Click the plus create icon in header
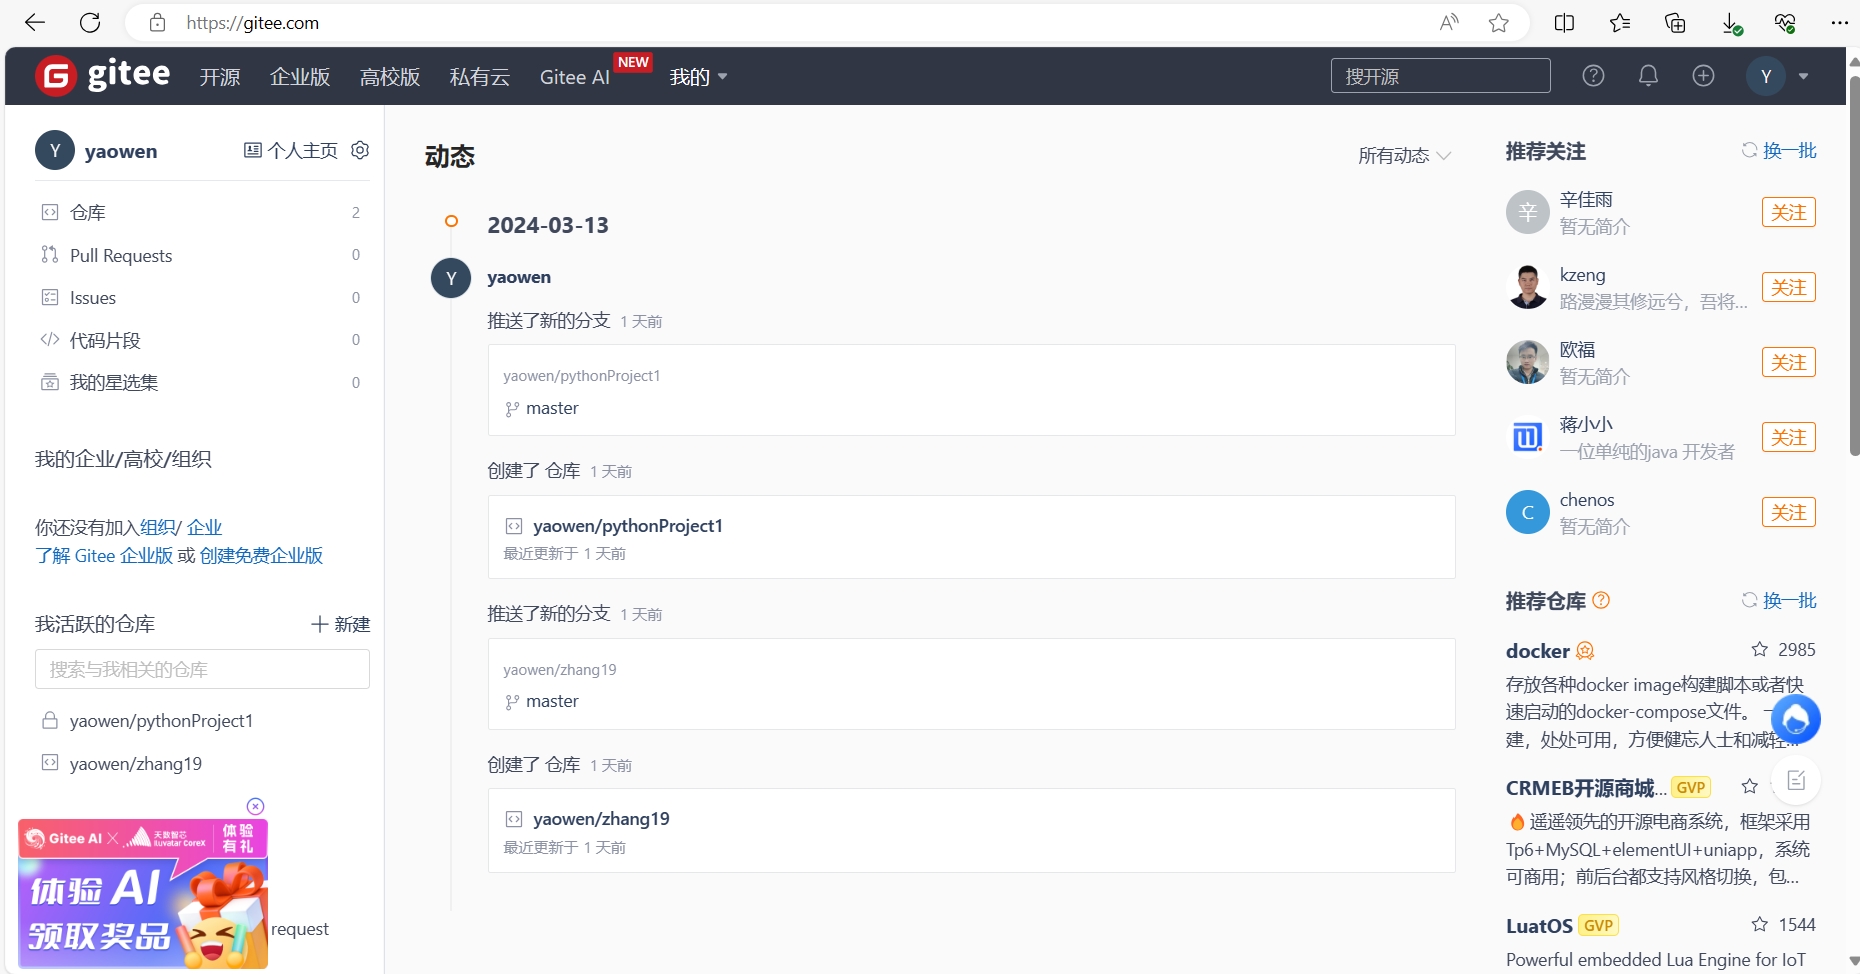Viewport: 1860px width, 974px height. [x=1703, y=76]
